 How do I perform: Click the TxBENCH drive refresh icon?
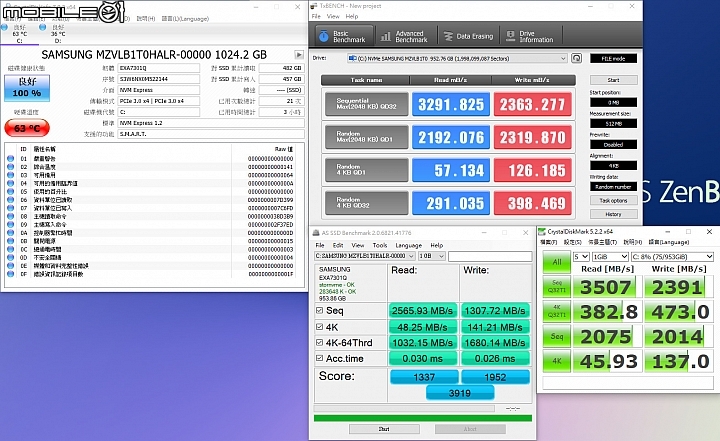[576, 58]
